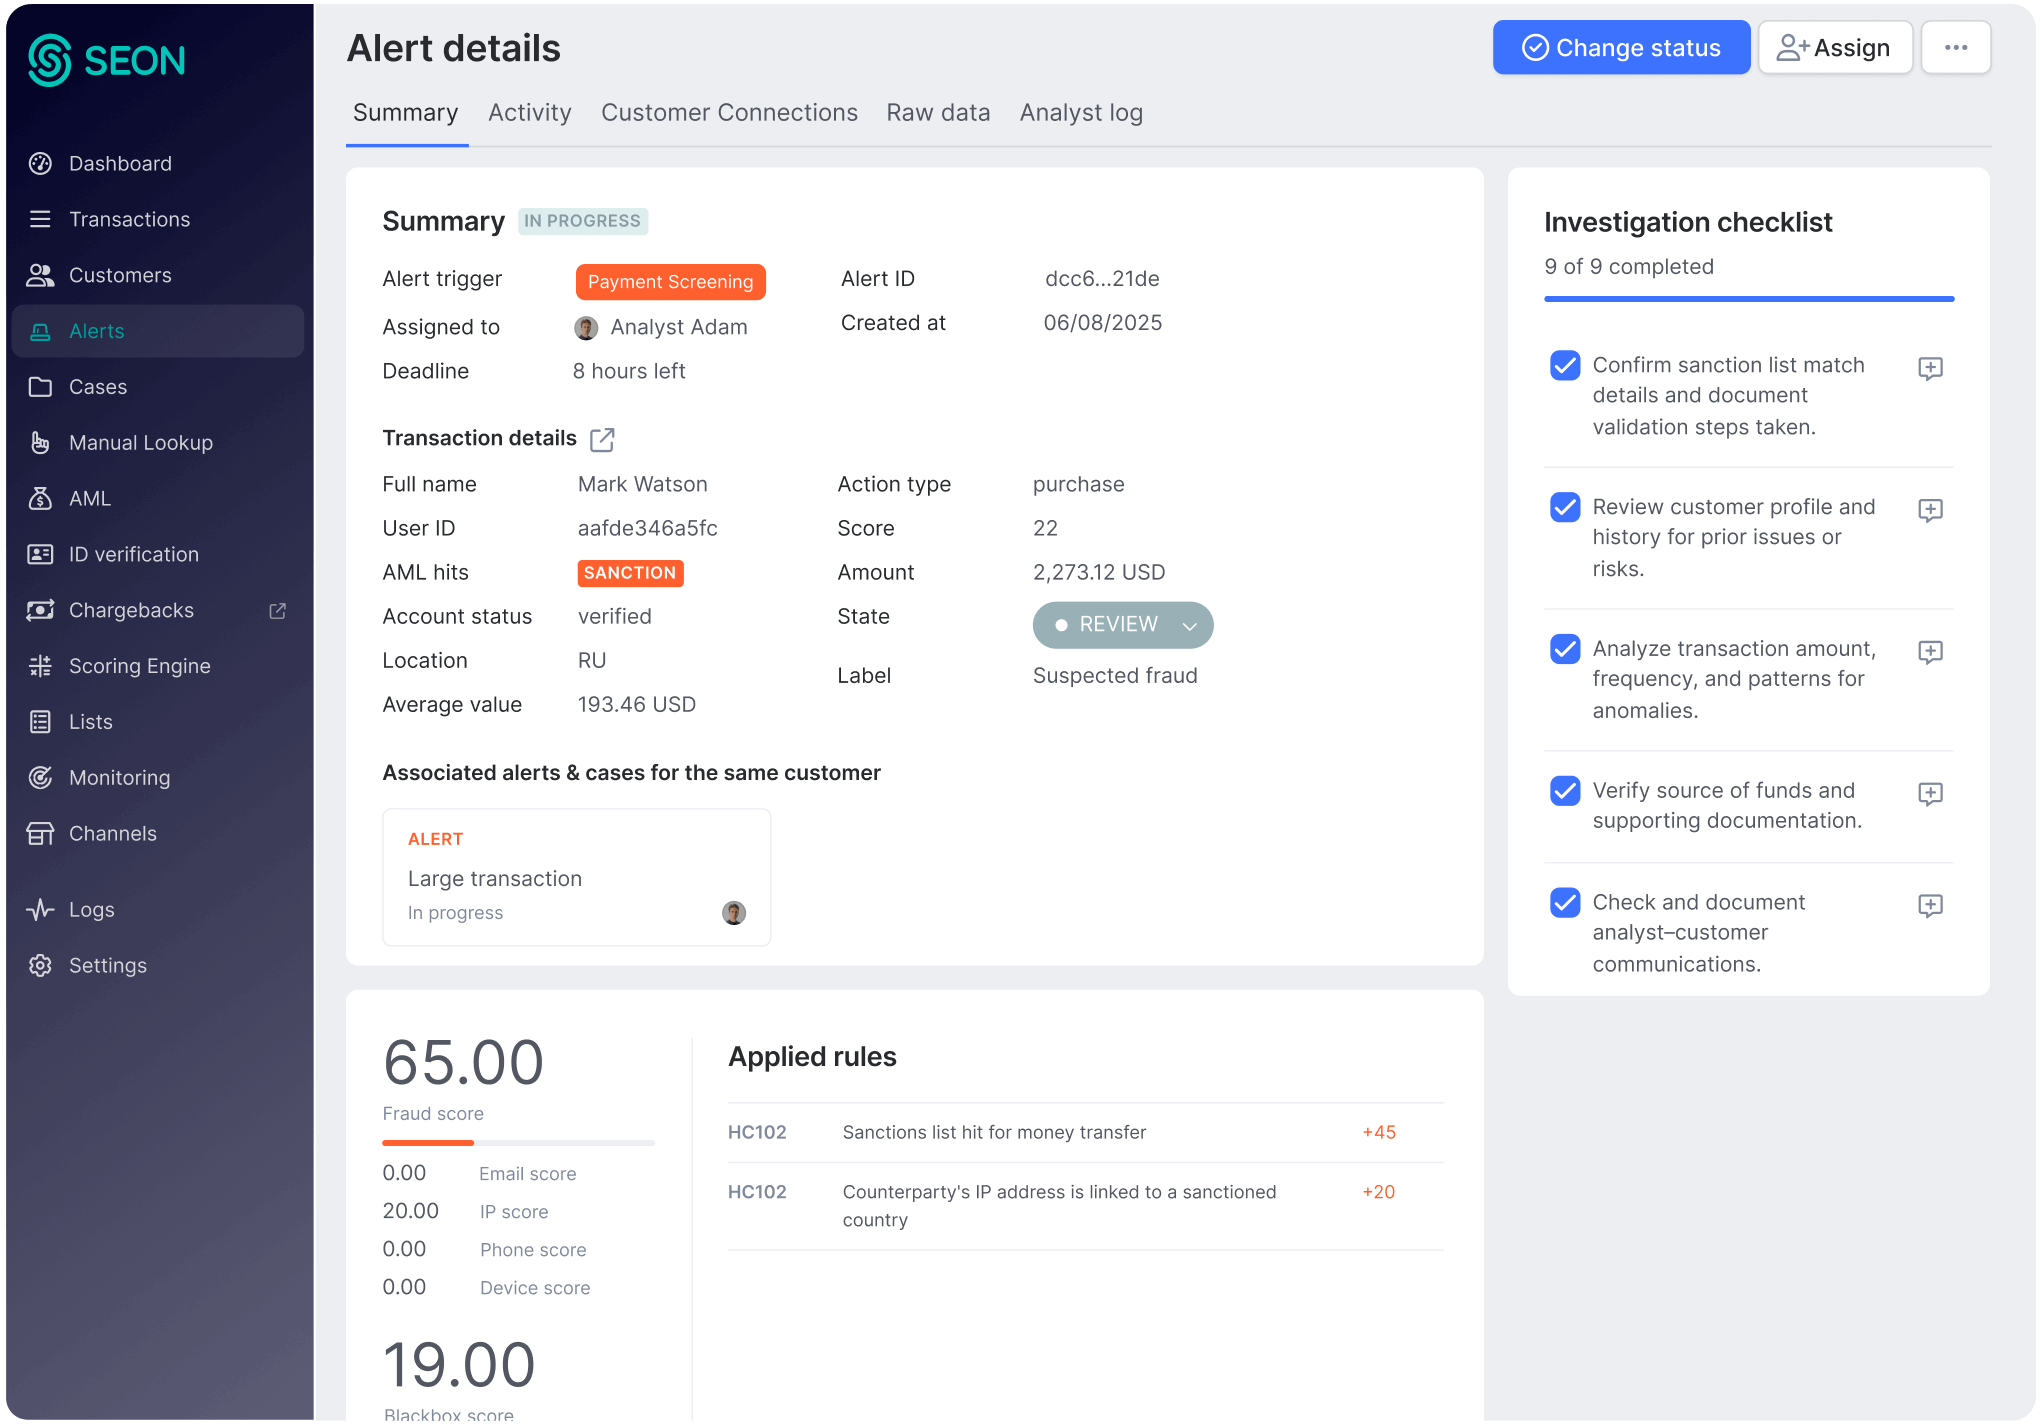Uncheck Review customer profile checkbox

point(1565,507)
